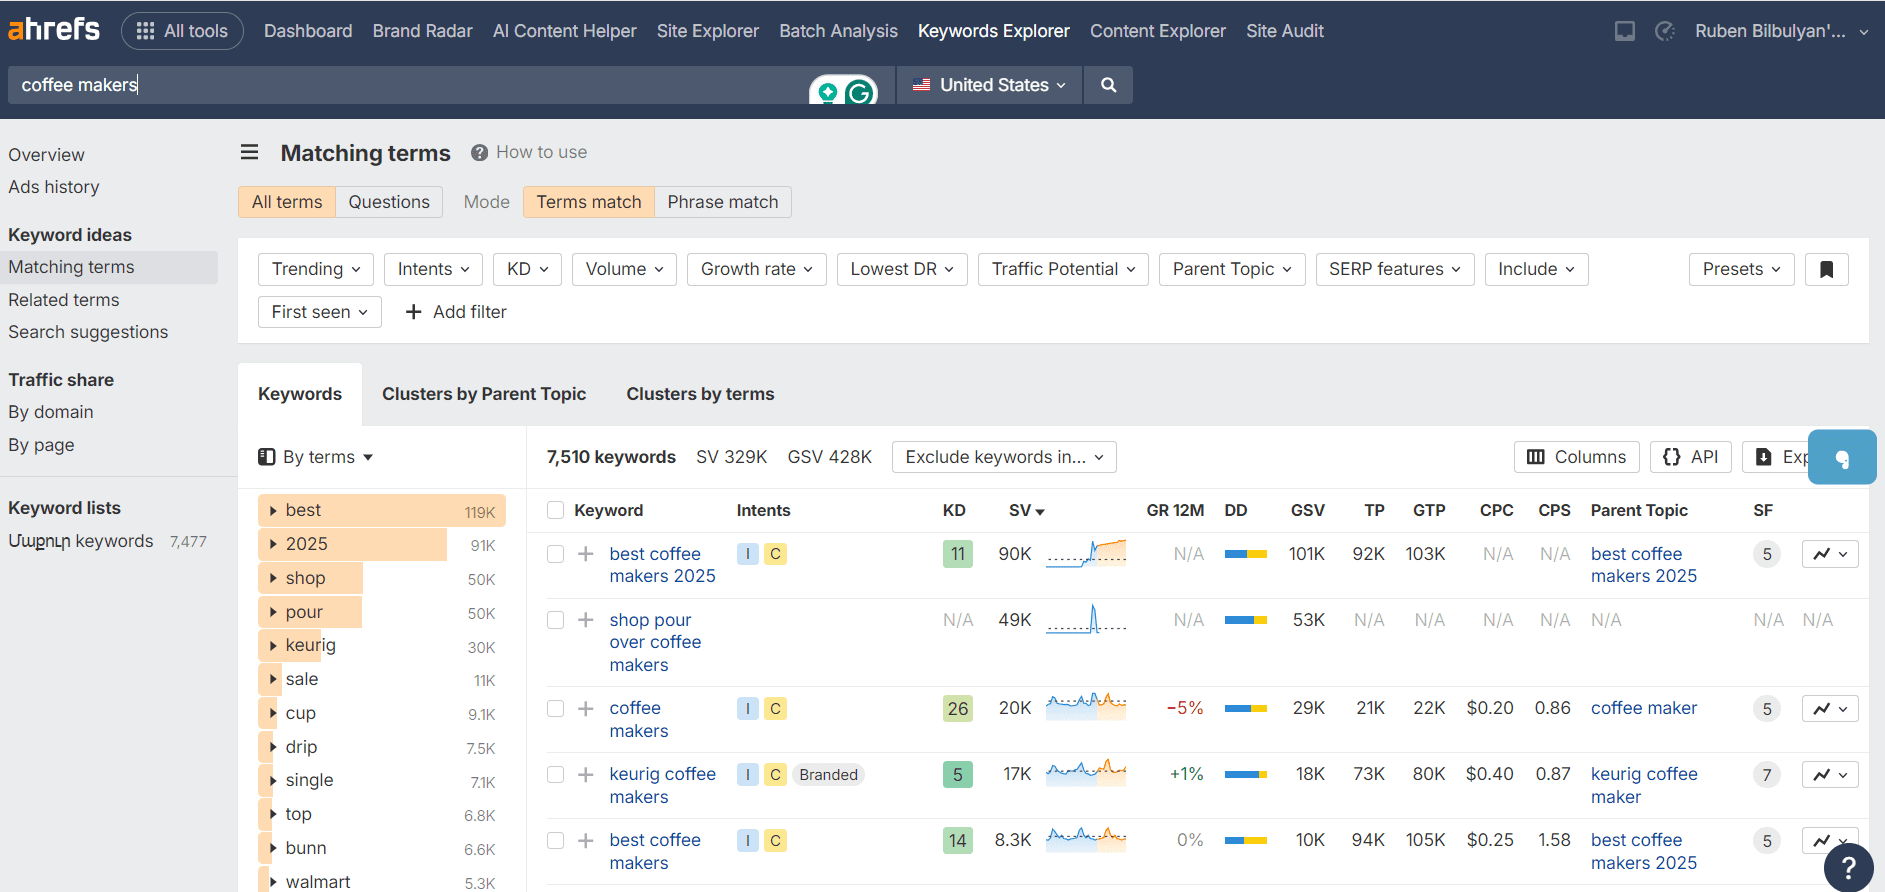Go to Related terms in sidebar
This screenshot has height=892, width=1885.
64,300
